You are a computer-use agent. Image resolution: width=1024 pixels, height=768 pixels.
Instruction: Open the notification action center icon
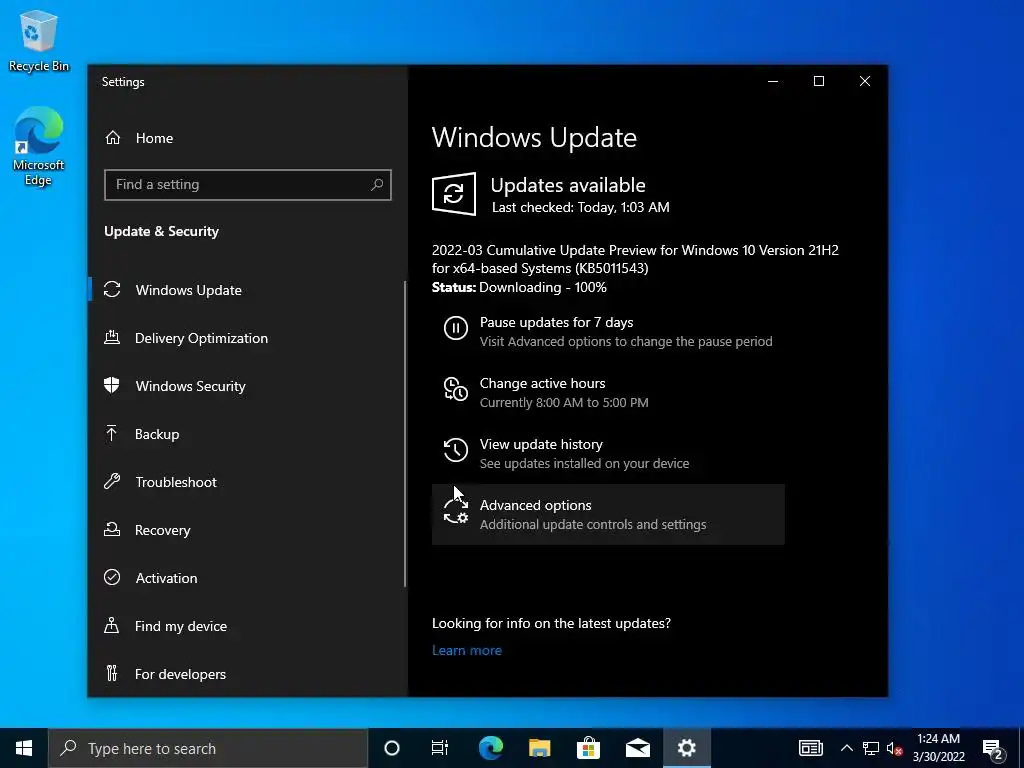[x=993, y=749]
